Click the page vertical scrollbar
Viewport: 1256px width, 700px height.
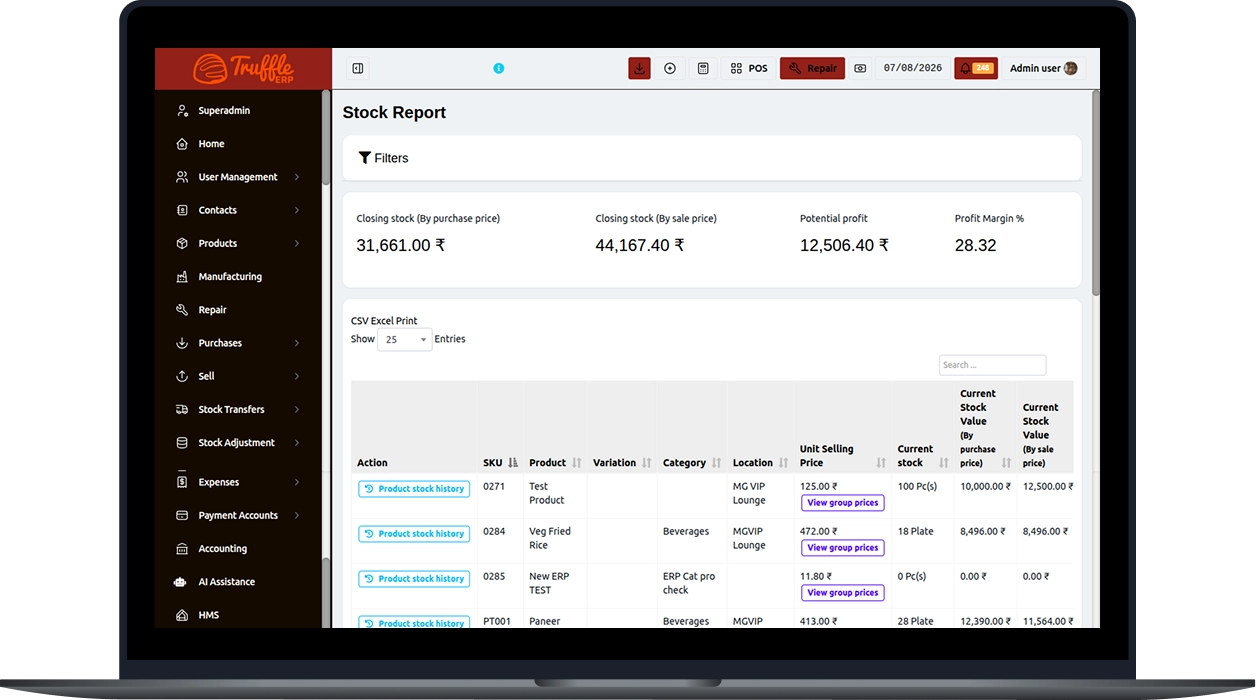(1096, 192)
